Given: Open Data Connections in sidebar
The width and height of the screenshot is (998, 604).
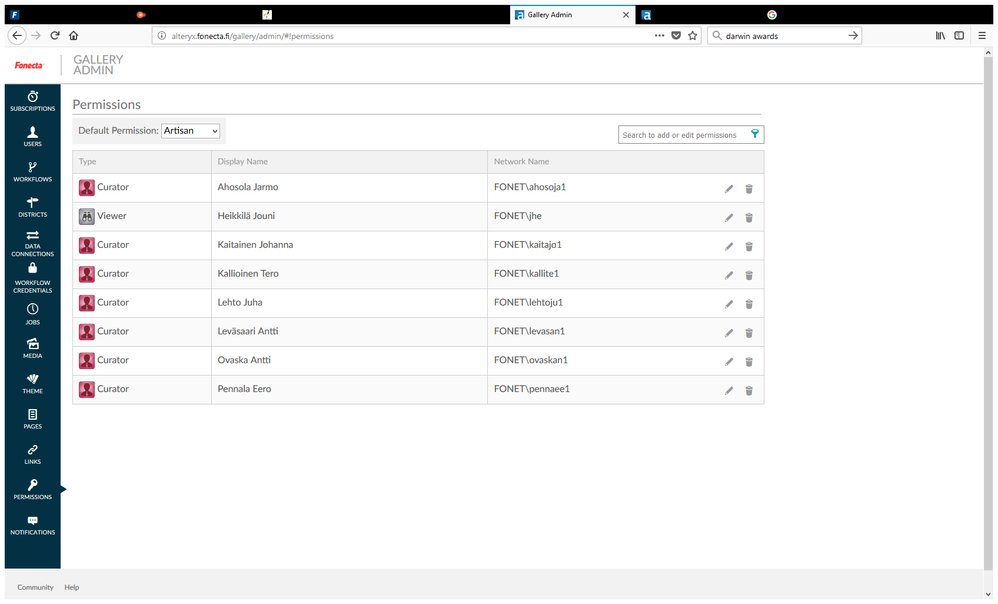Looking at the screenshot, I should point(32,243).
